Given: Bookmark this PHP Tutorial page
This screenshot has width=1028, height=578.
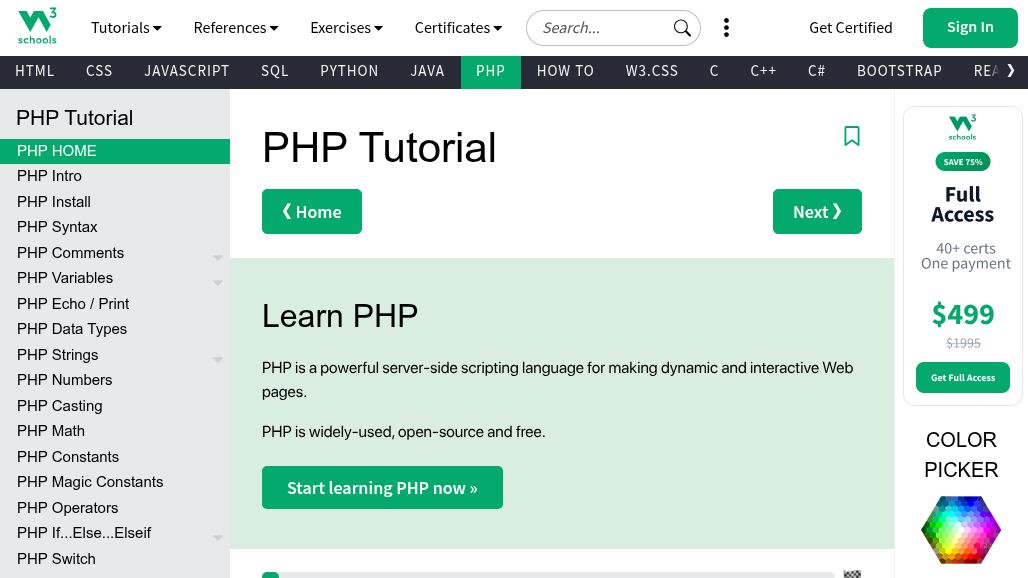Looking at the screenshot, I should tap(852, 136).
